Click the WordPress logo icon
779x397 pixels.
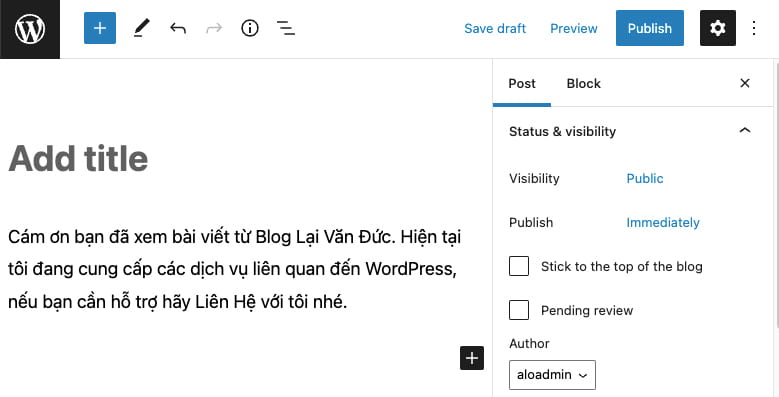pyautogui.click(x=30, y=29)
